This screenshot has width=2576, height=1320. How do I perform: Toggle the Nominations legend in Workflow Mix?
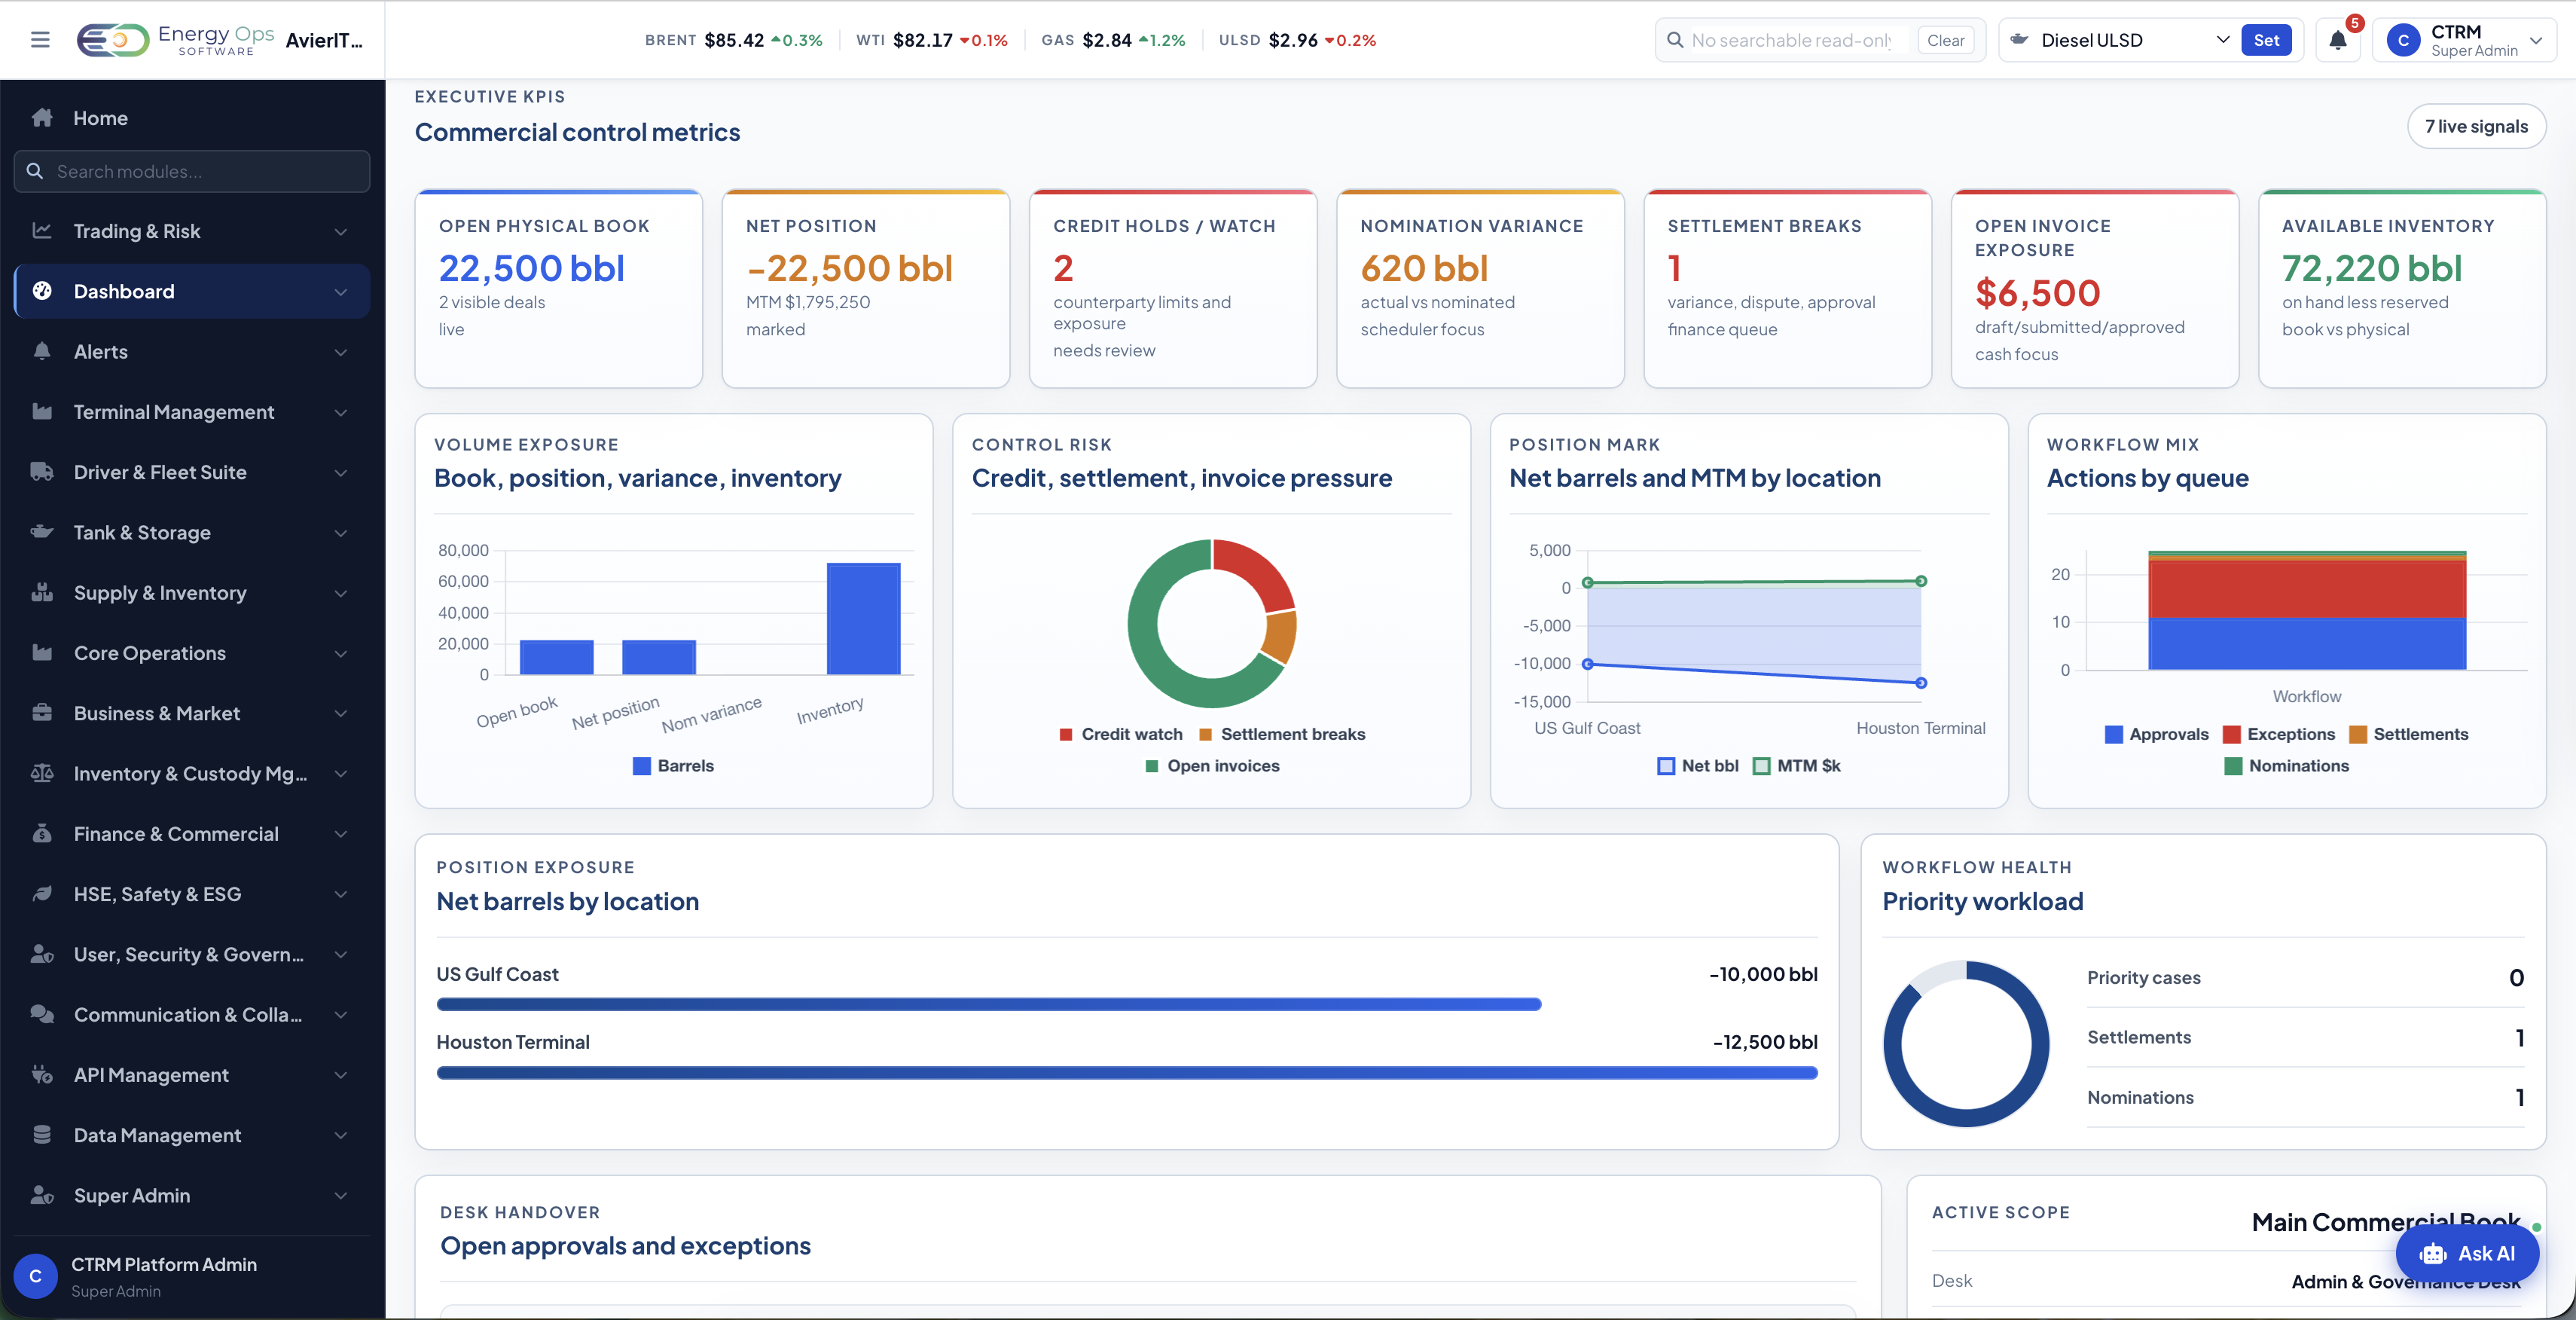click(2287, 766)
